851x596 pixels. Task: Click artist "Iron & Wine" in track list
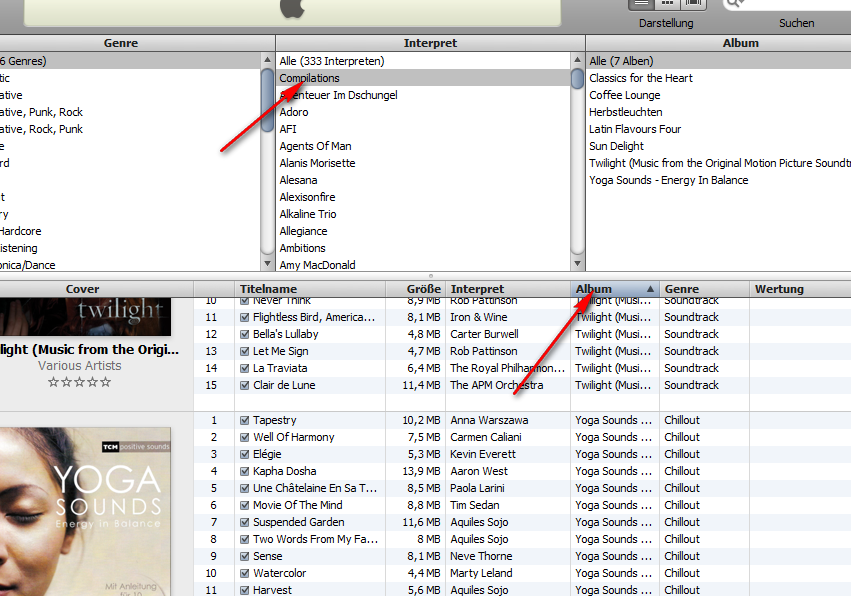click(x=479, y=318)
